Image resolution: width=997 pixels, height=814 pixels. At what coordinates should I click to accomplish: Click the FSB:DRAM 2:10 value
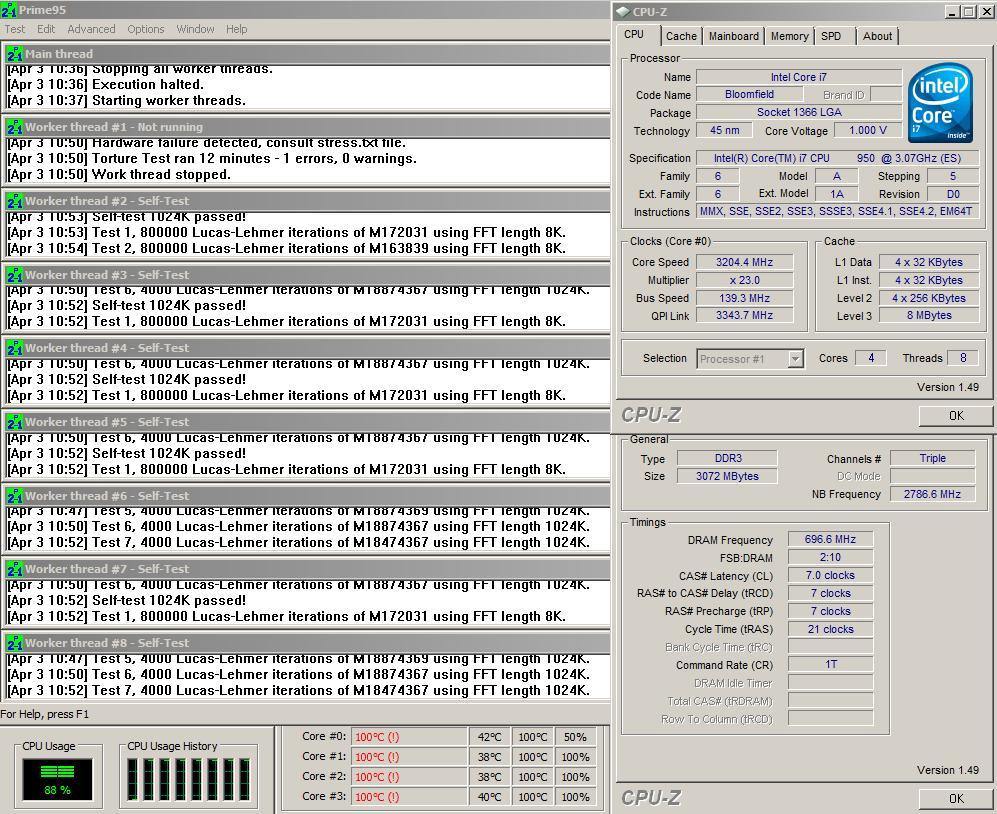[830, 557]
